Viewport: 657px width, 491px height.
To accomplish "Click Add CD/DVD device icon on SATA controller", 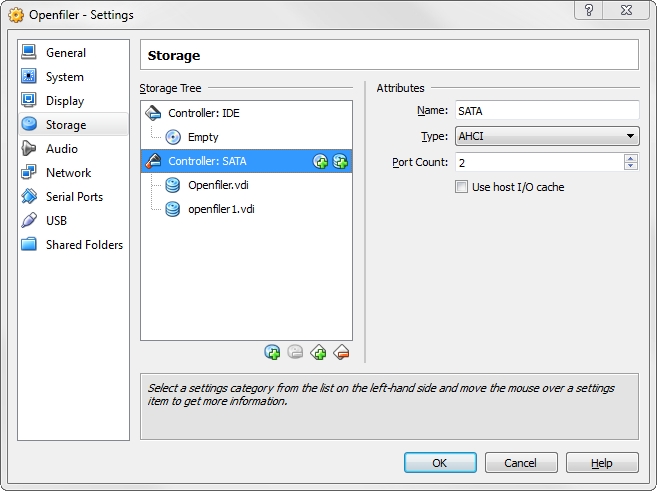I will click(x=321, y=161).
